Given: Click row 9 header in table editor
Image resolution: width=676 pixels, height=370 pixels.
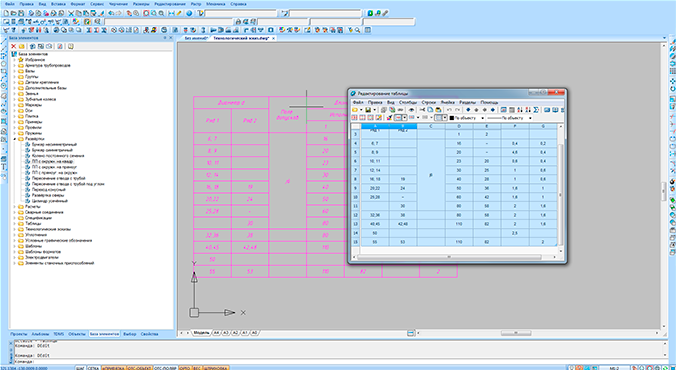Looking at the screenshot, I should point(356,188).
